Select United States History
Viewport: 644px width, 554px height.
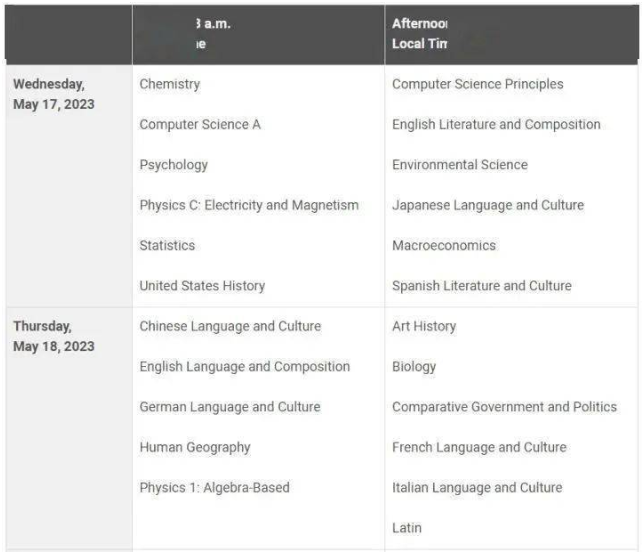point(202,285)
